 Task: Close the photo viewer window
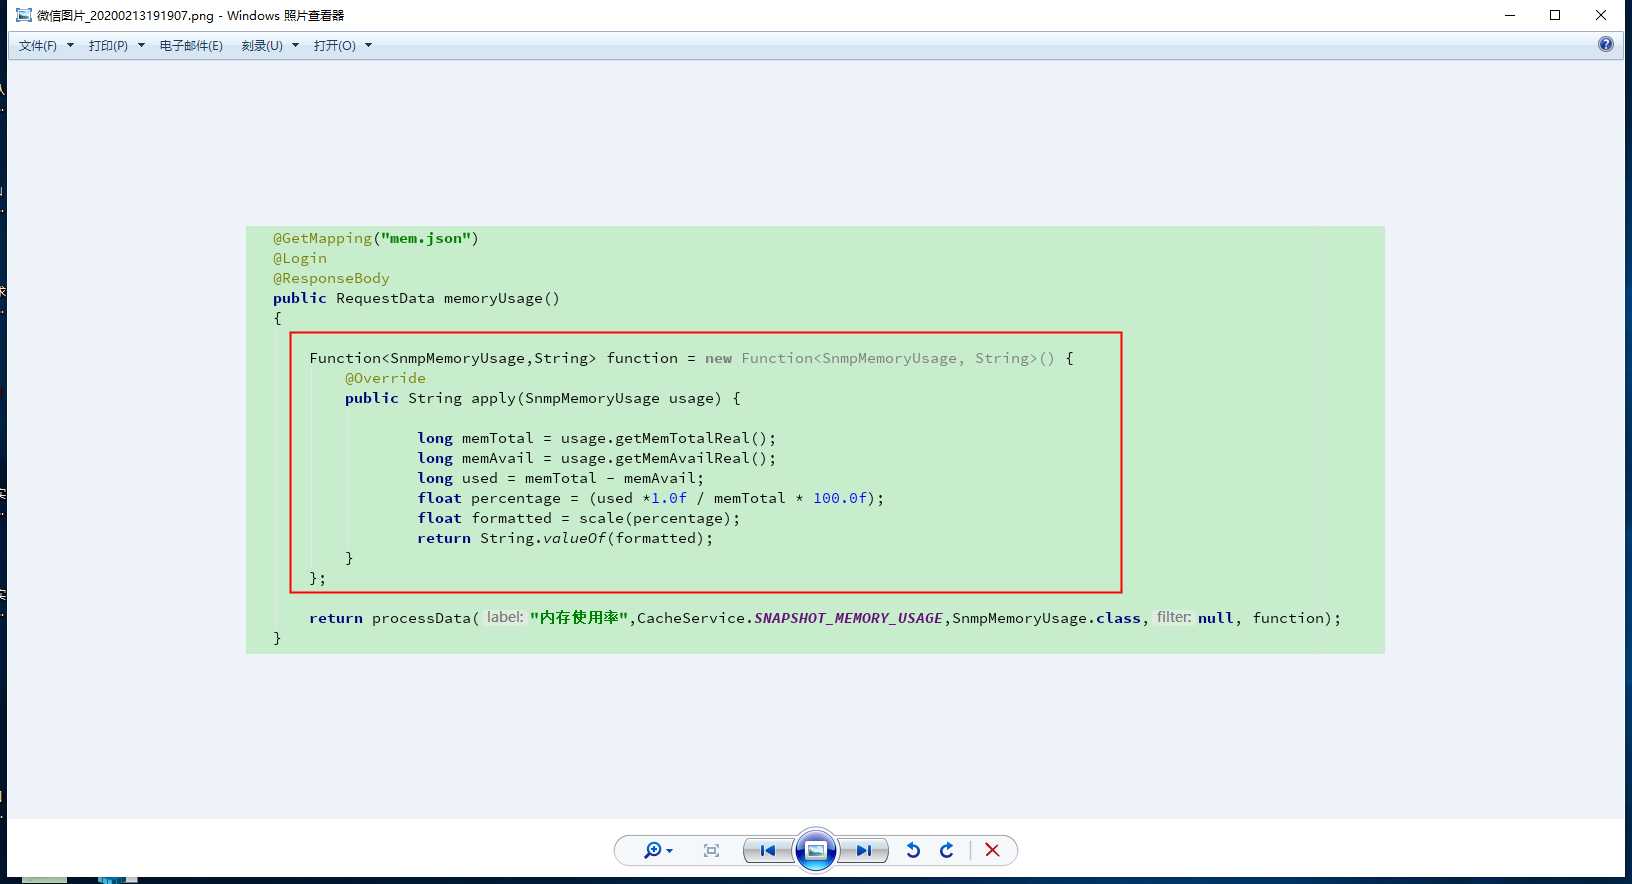(1601, 15)
